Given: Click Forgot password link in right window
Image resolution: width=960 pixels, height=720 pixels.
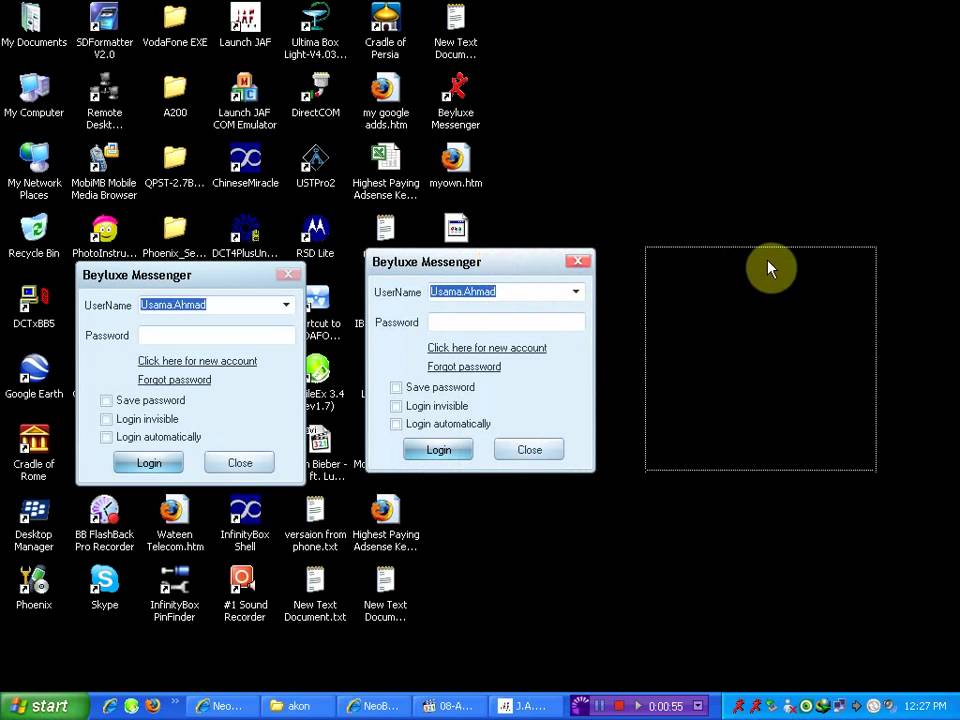Looking at the screenshot, I should pos(464,366).
